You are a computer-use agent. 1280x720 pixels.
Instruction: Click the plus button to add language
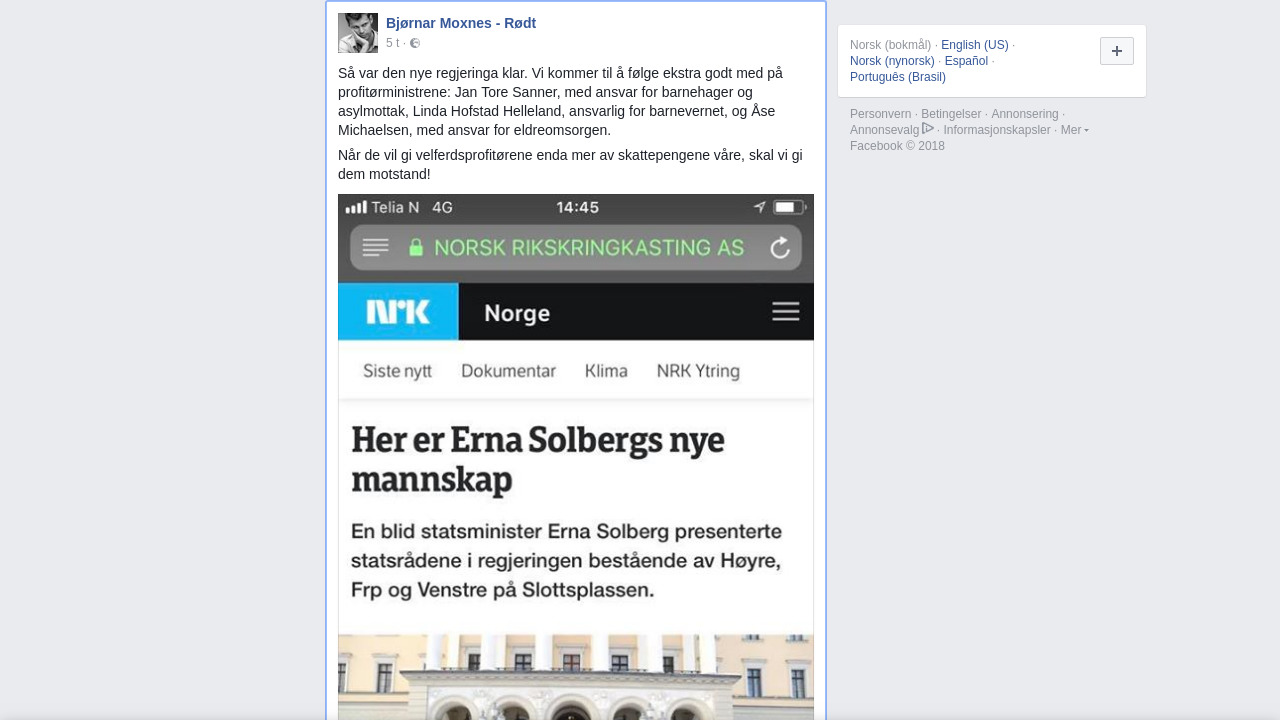1117,51
